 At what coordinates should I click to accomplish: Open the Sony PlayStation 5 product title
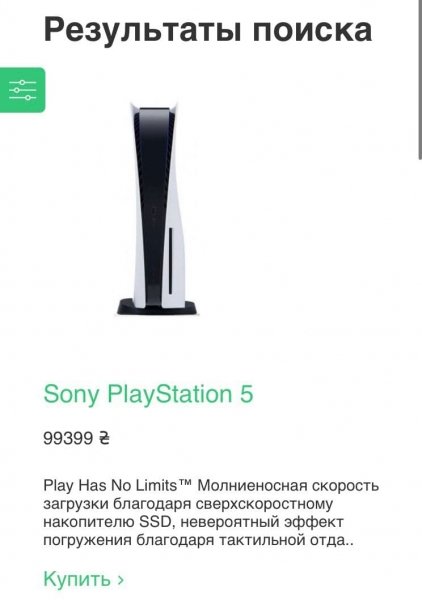click(x=148, y=394)
